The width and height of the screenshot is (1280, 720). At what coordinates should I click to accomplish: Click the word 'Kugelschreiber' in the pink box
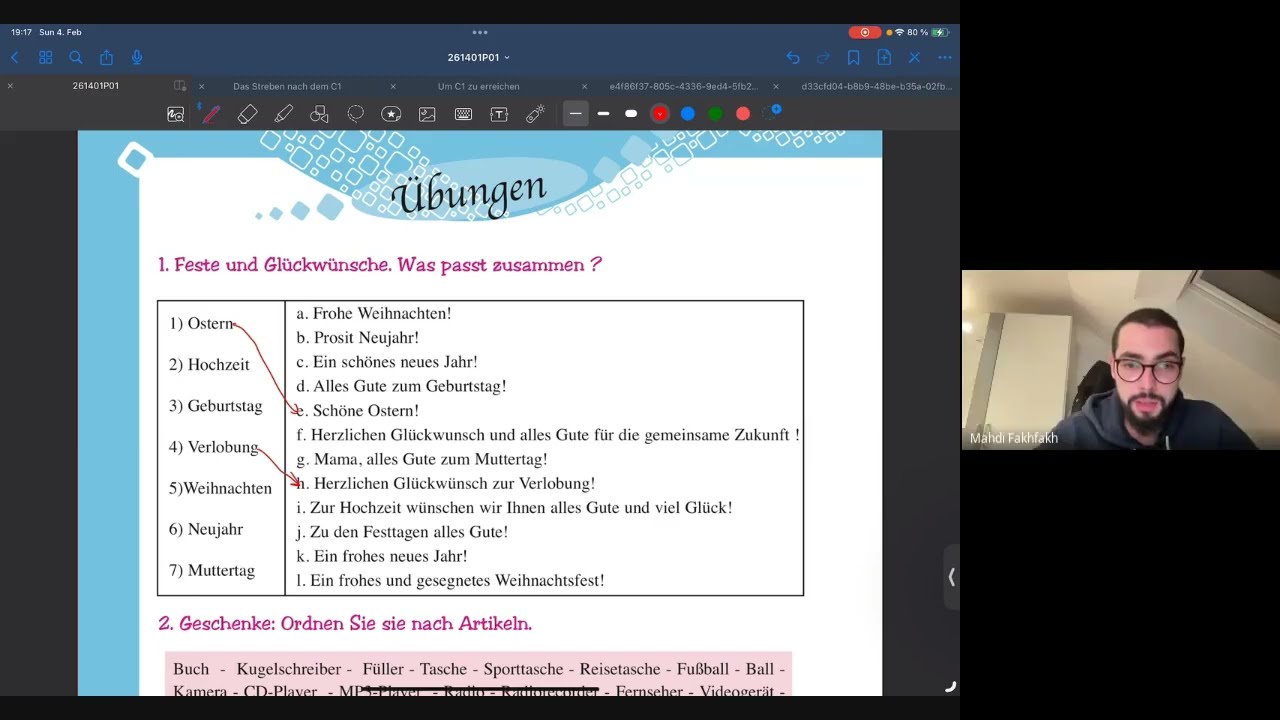click(290, 669)
